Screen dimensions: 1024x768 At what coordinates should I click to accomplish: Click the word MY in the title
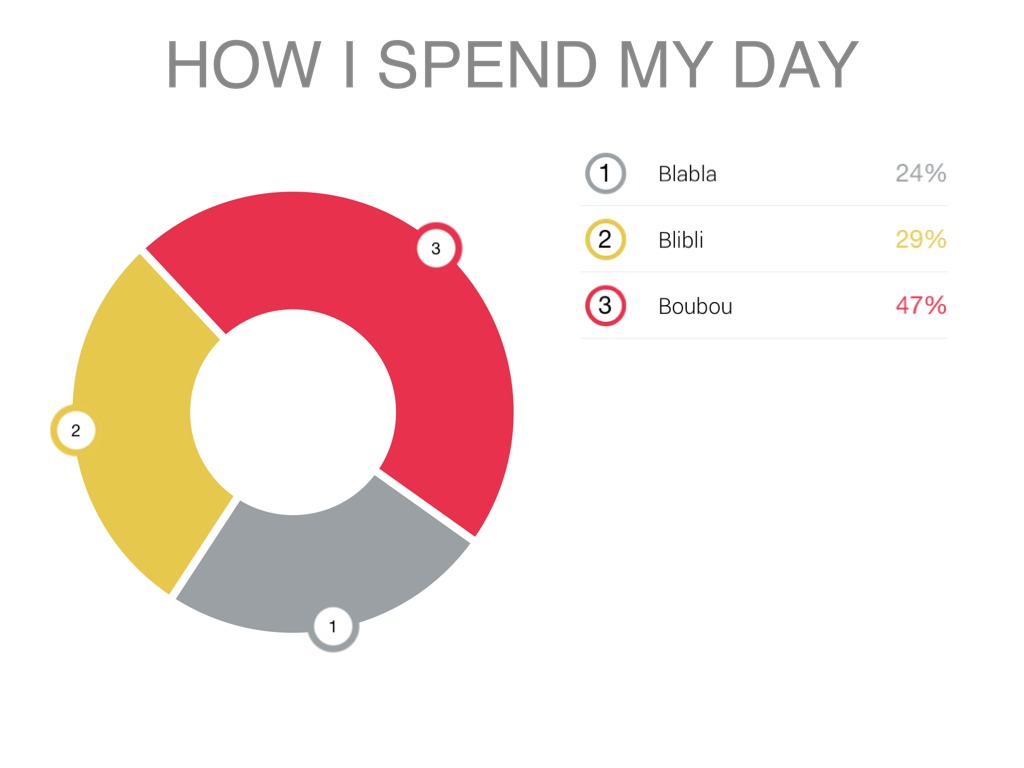(665, 65)
